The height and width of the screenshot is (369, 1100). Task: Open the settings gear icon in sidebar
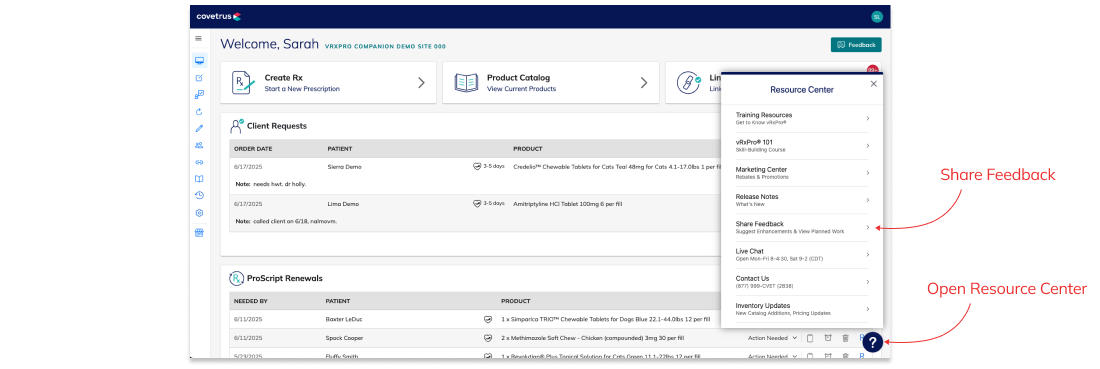(199, 213)
